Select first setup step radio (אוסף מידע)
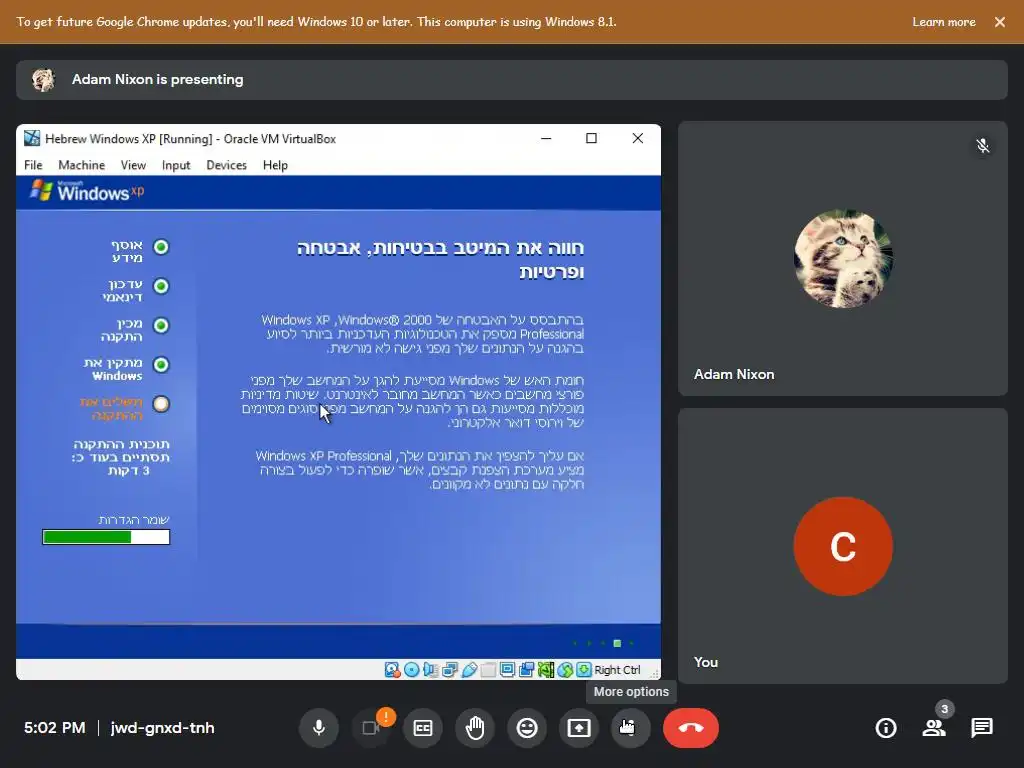Viewport: 1024px width, 768px height. 161,247
